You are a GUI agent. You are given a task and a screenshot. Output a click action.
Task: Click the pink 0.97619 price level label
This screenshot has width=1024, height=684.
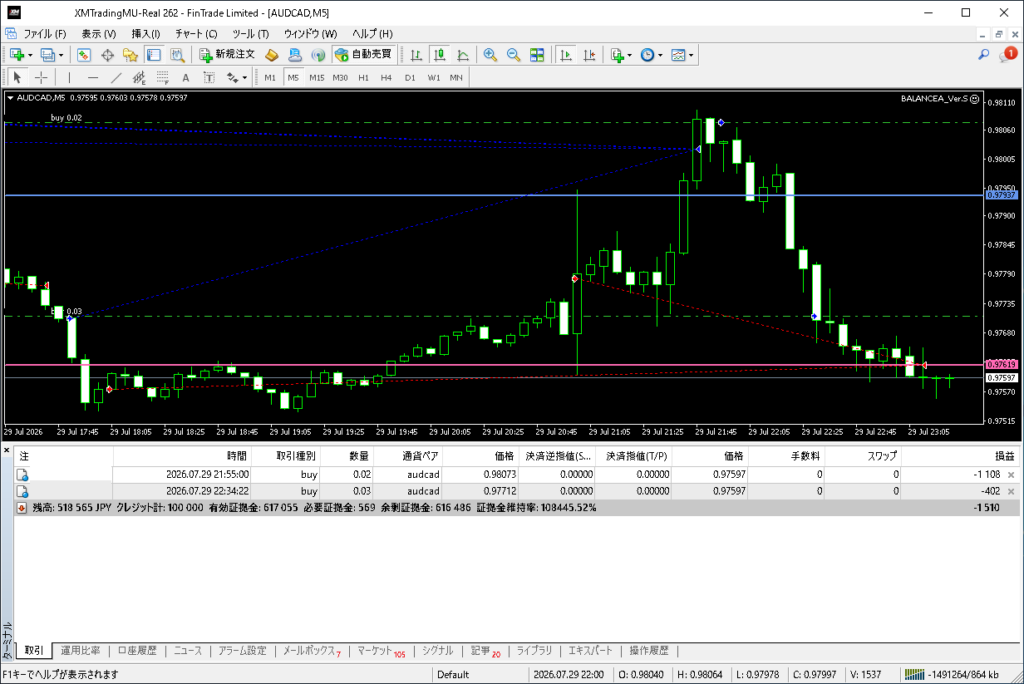[1001, 365]
